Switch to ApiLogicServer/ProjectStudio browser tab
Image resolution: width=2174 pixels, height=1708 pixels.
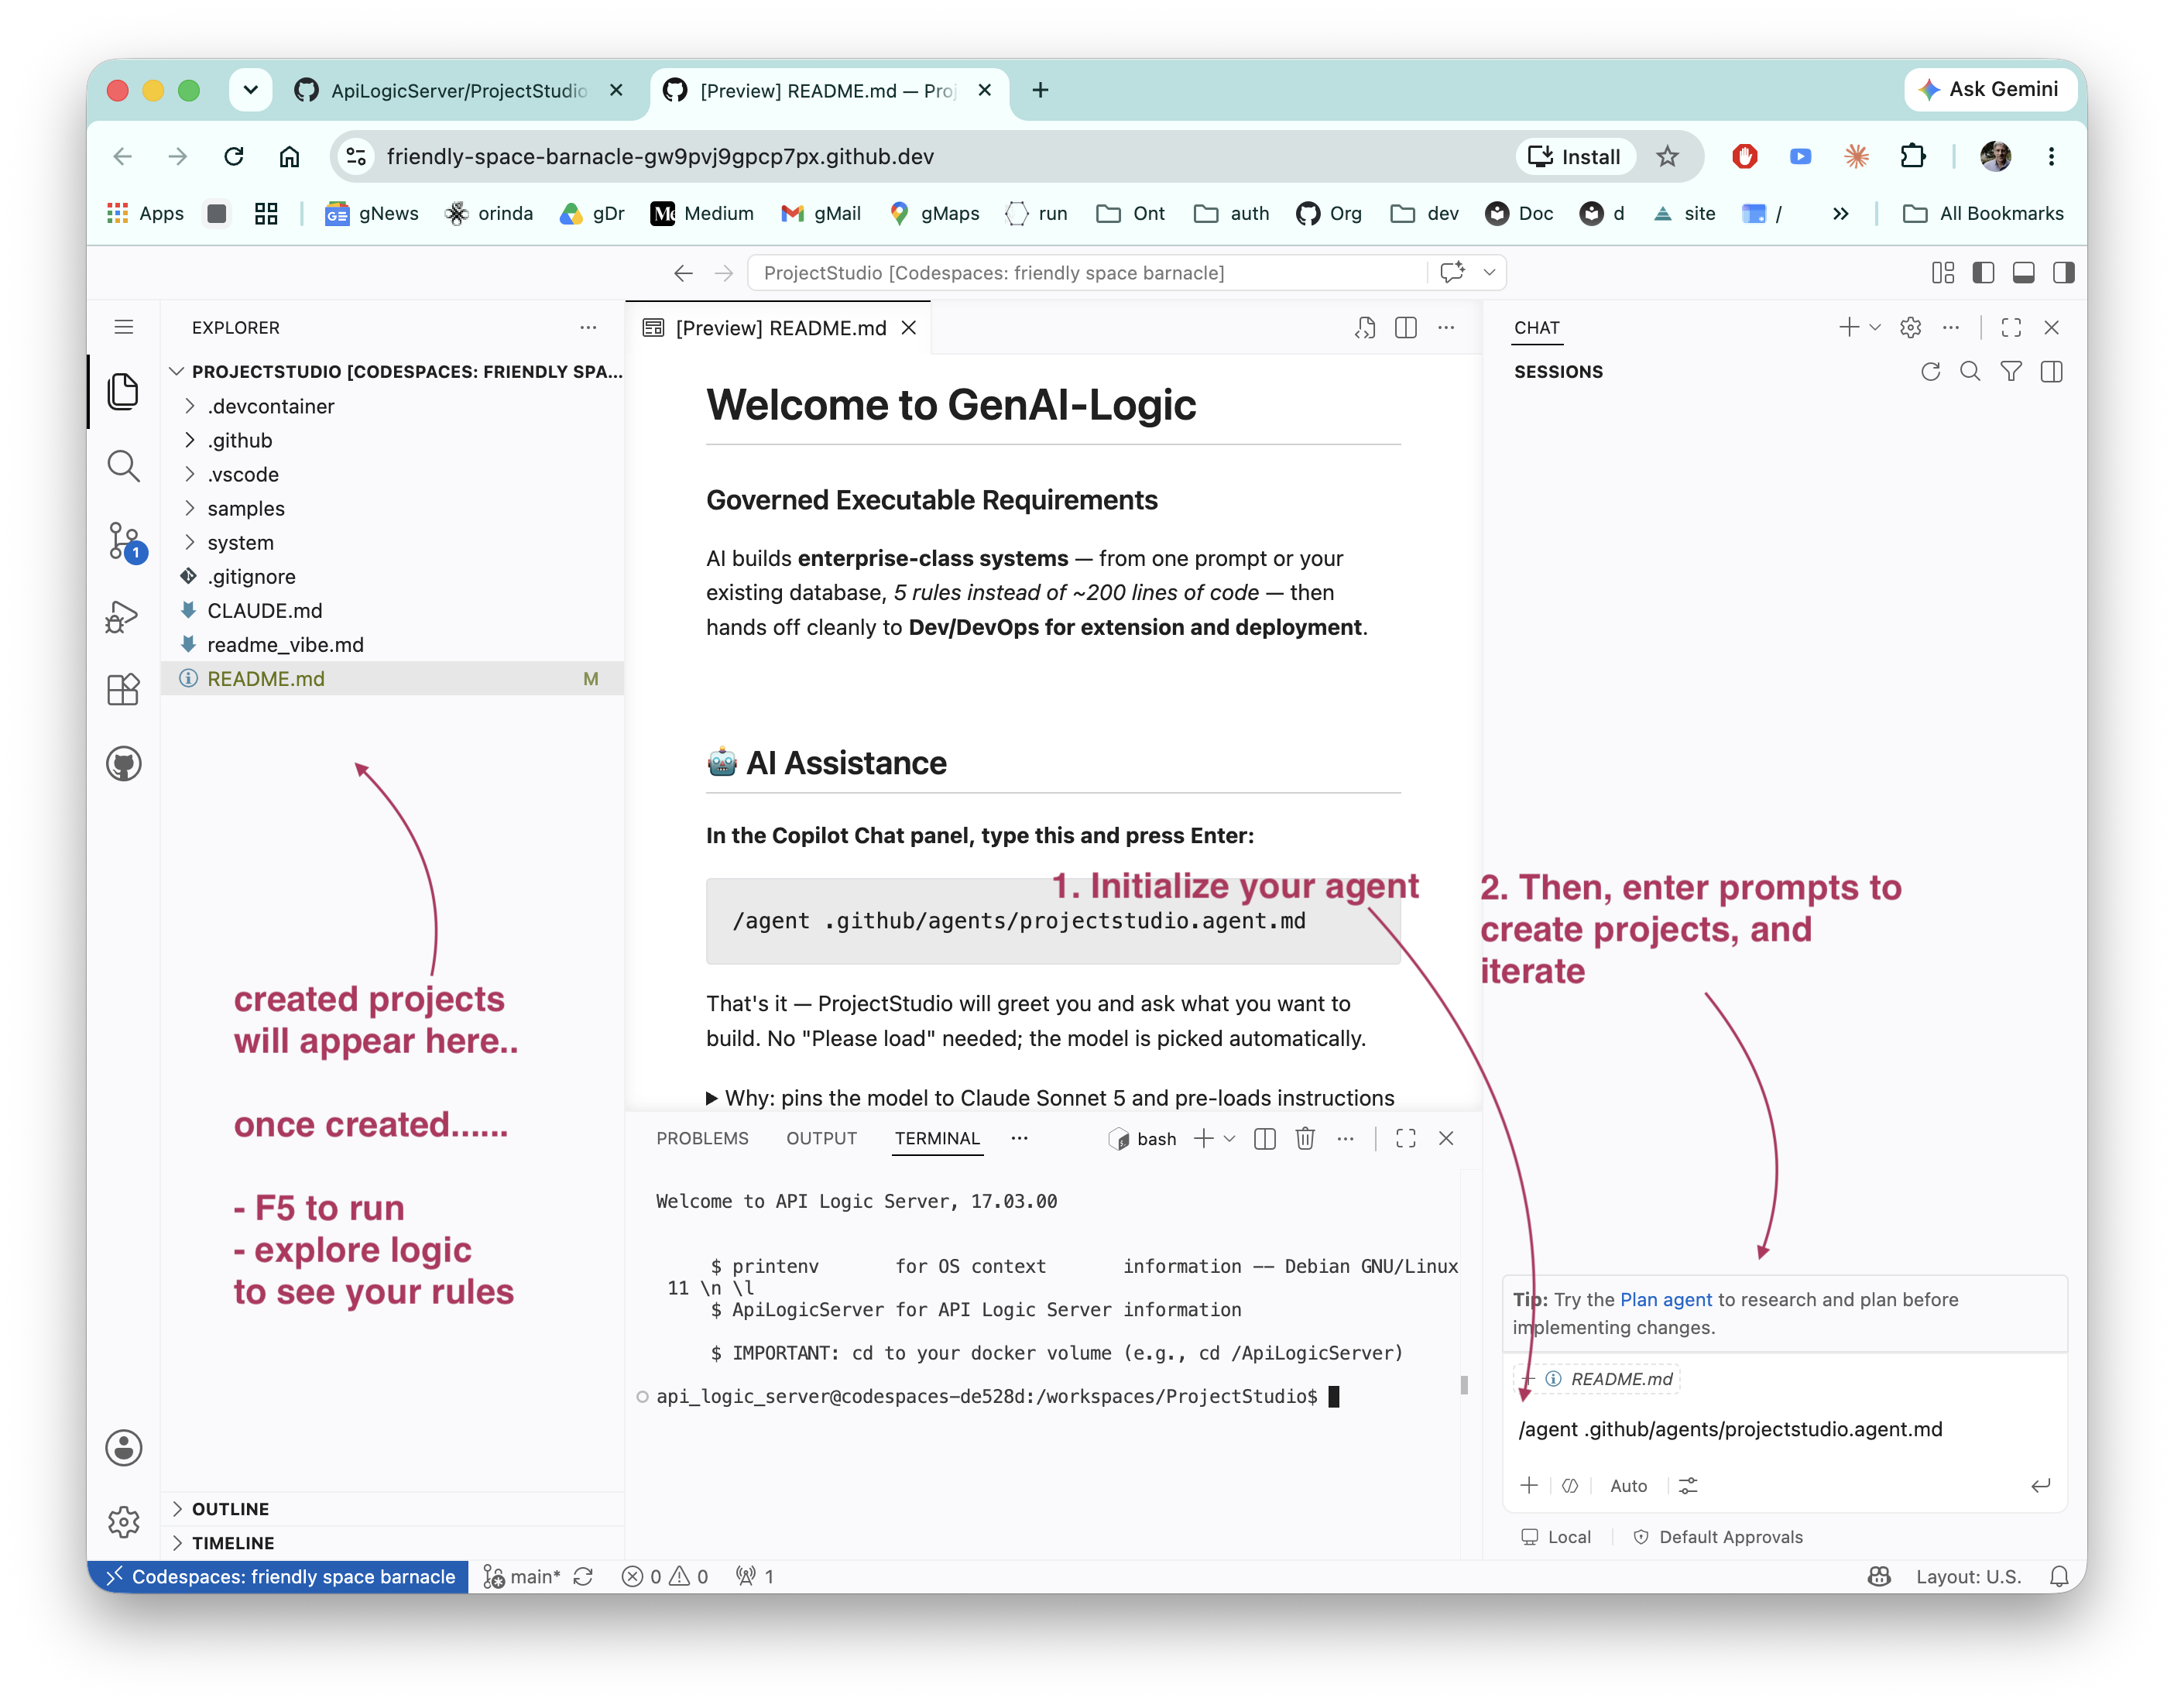[459, 90]
